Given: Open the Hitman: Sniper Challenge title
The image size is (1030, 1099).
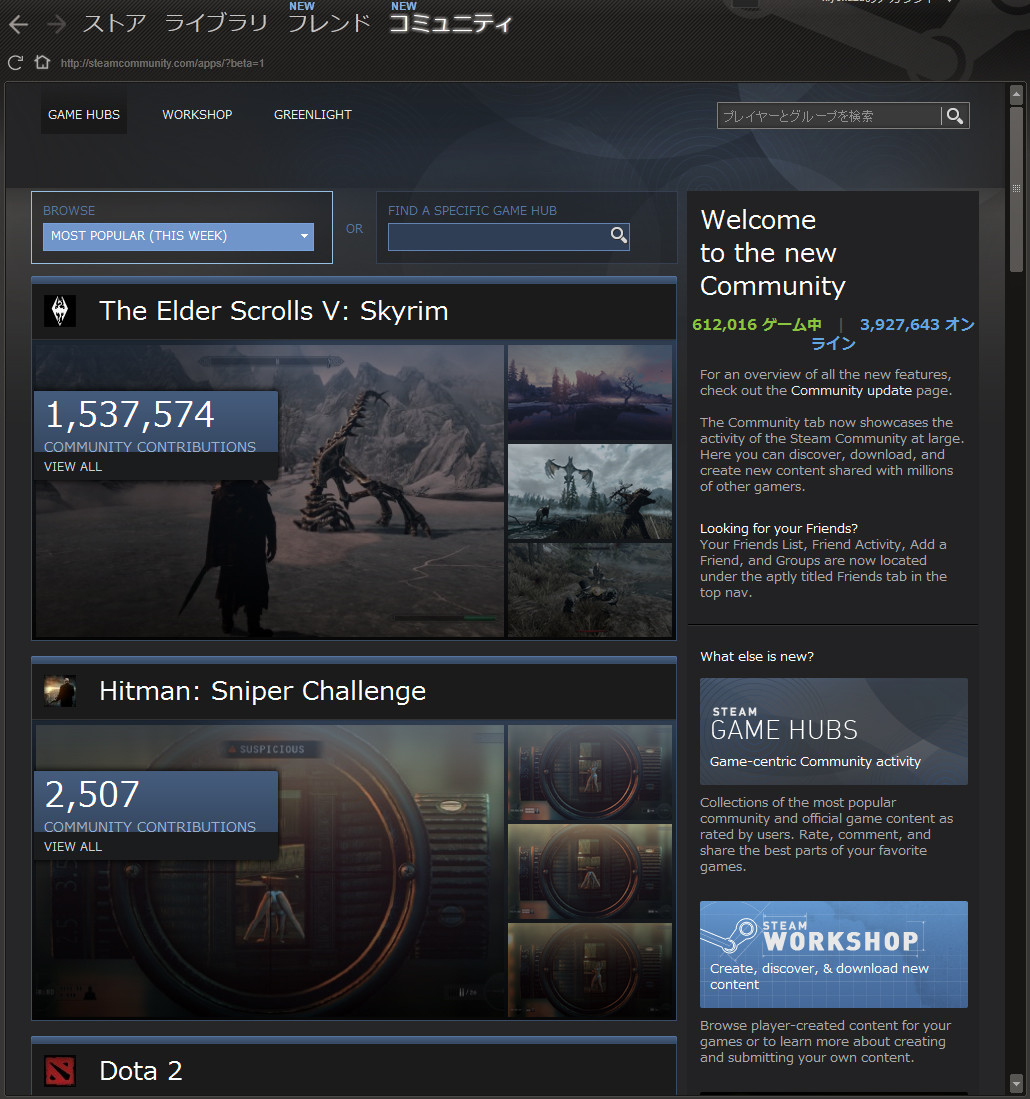Looking at the screenshot, I should tap(262, 691).
